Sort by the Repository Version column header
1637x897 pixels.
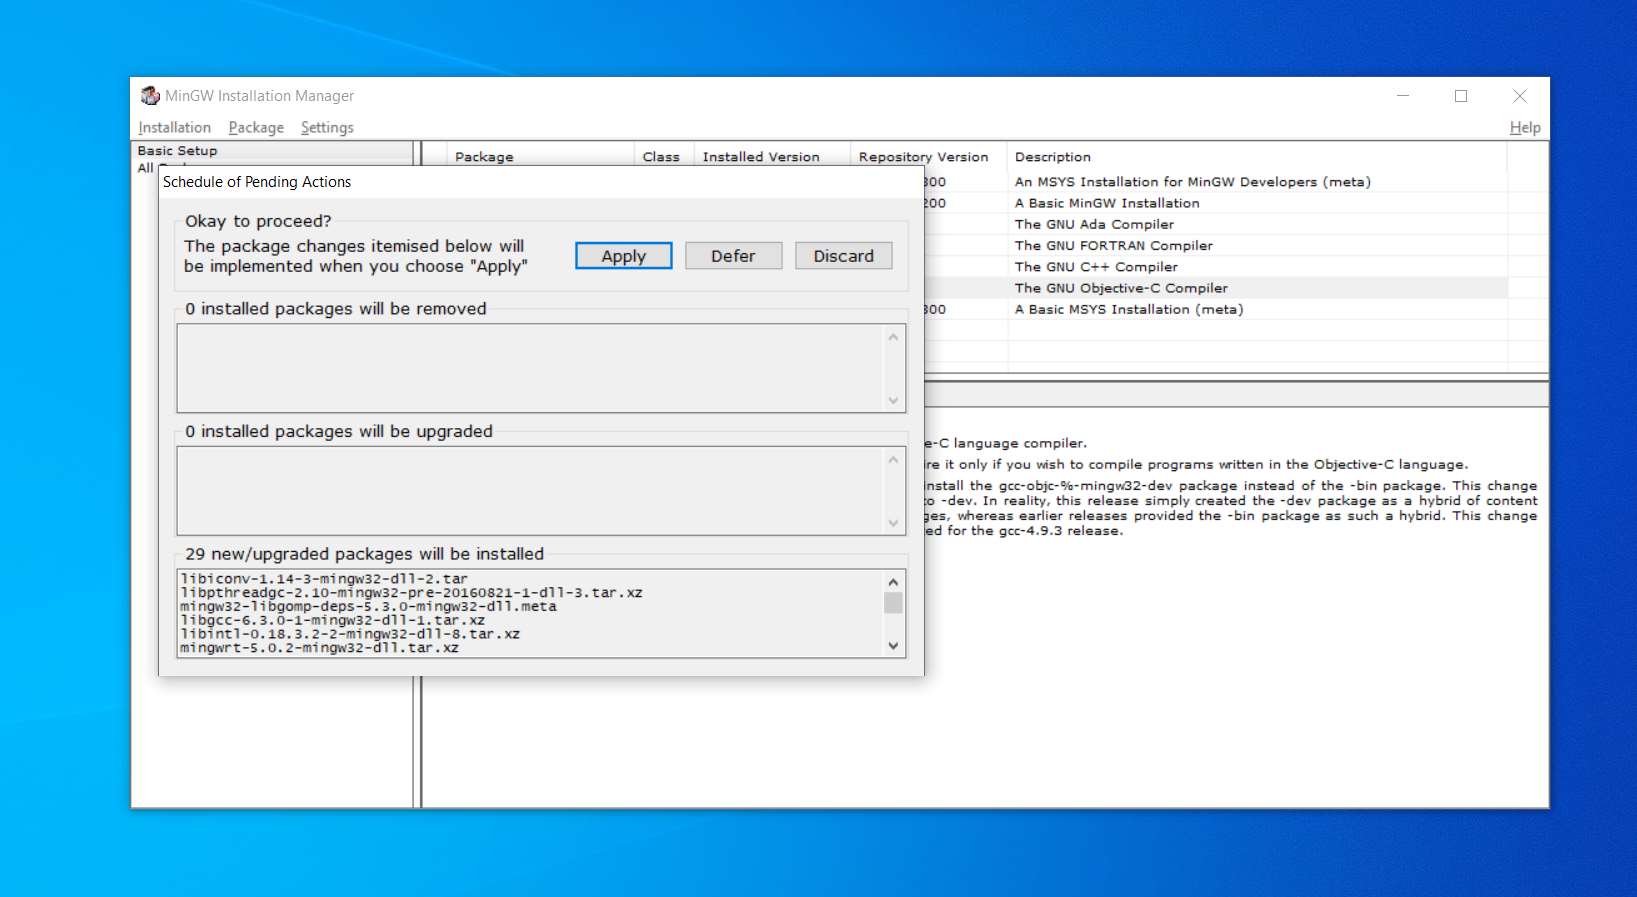[x=923, y=157]
